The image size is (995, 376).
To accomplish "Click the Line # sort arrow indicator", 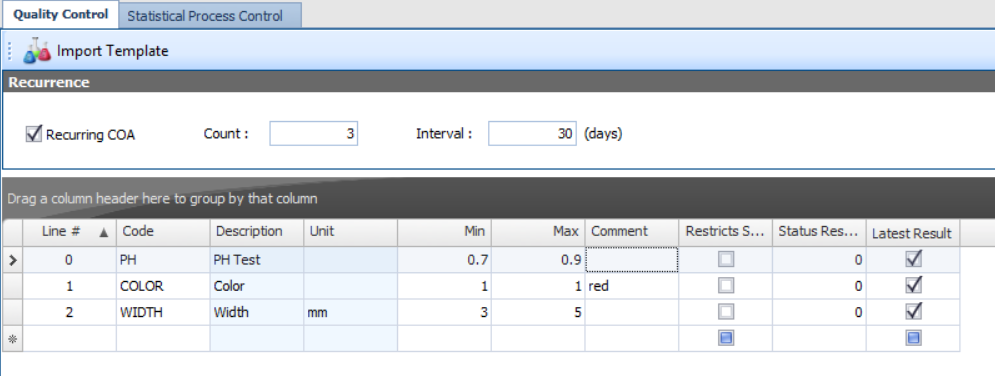I will 104,233.
